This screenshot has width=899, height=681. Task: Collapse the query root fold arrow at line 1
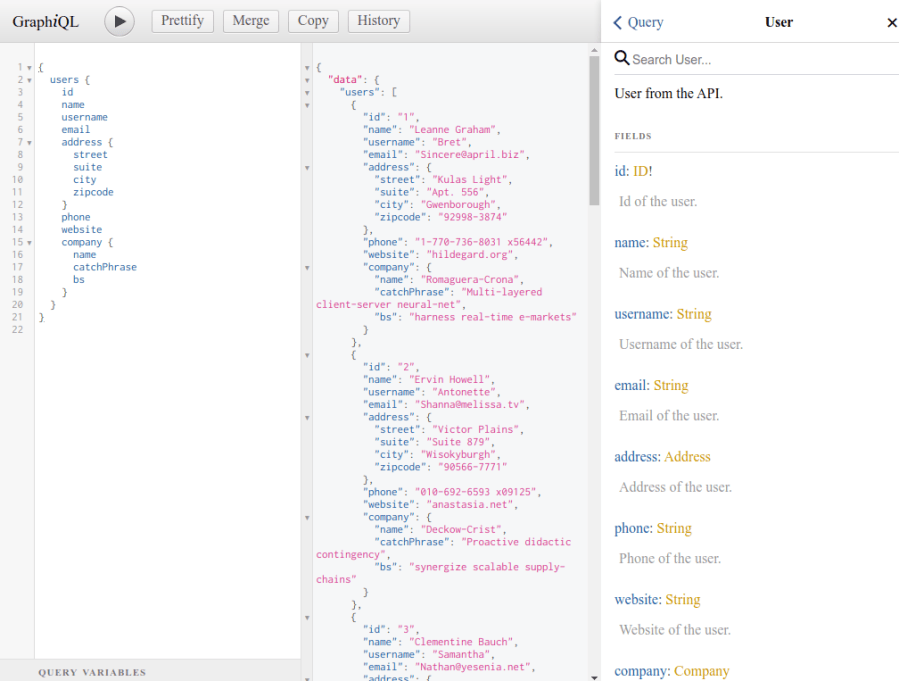point(29,68)
